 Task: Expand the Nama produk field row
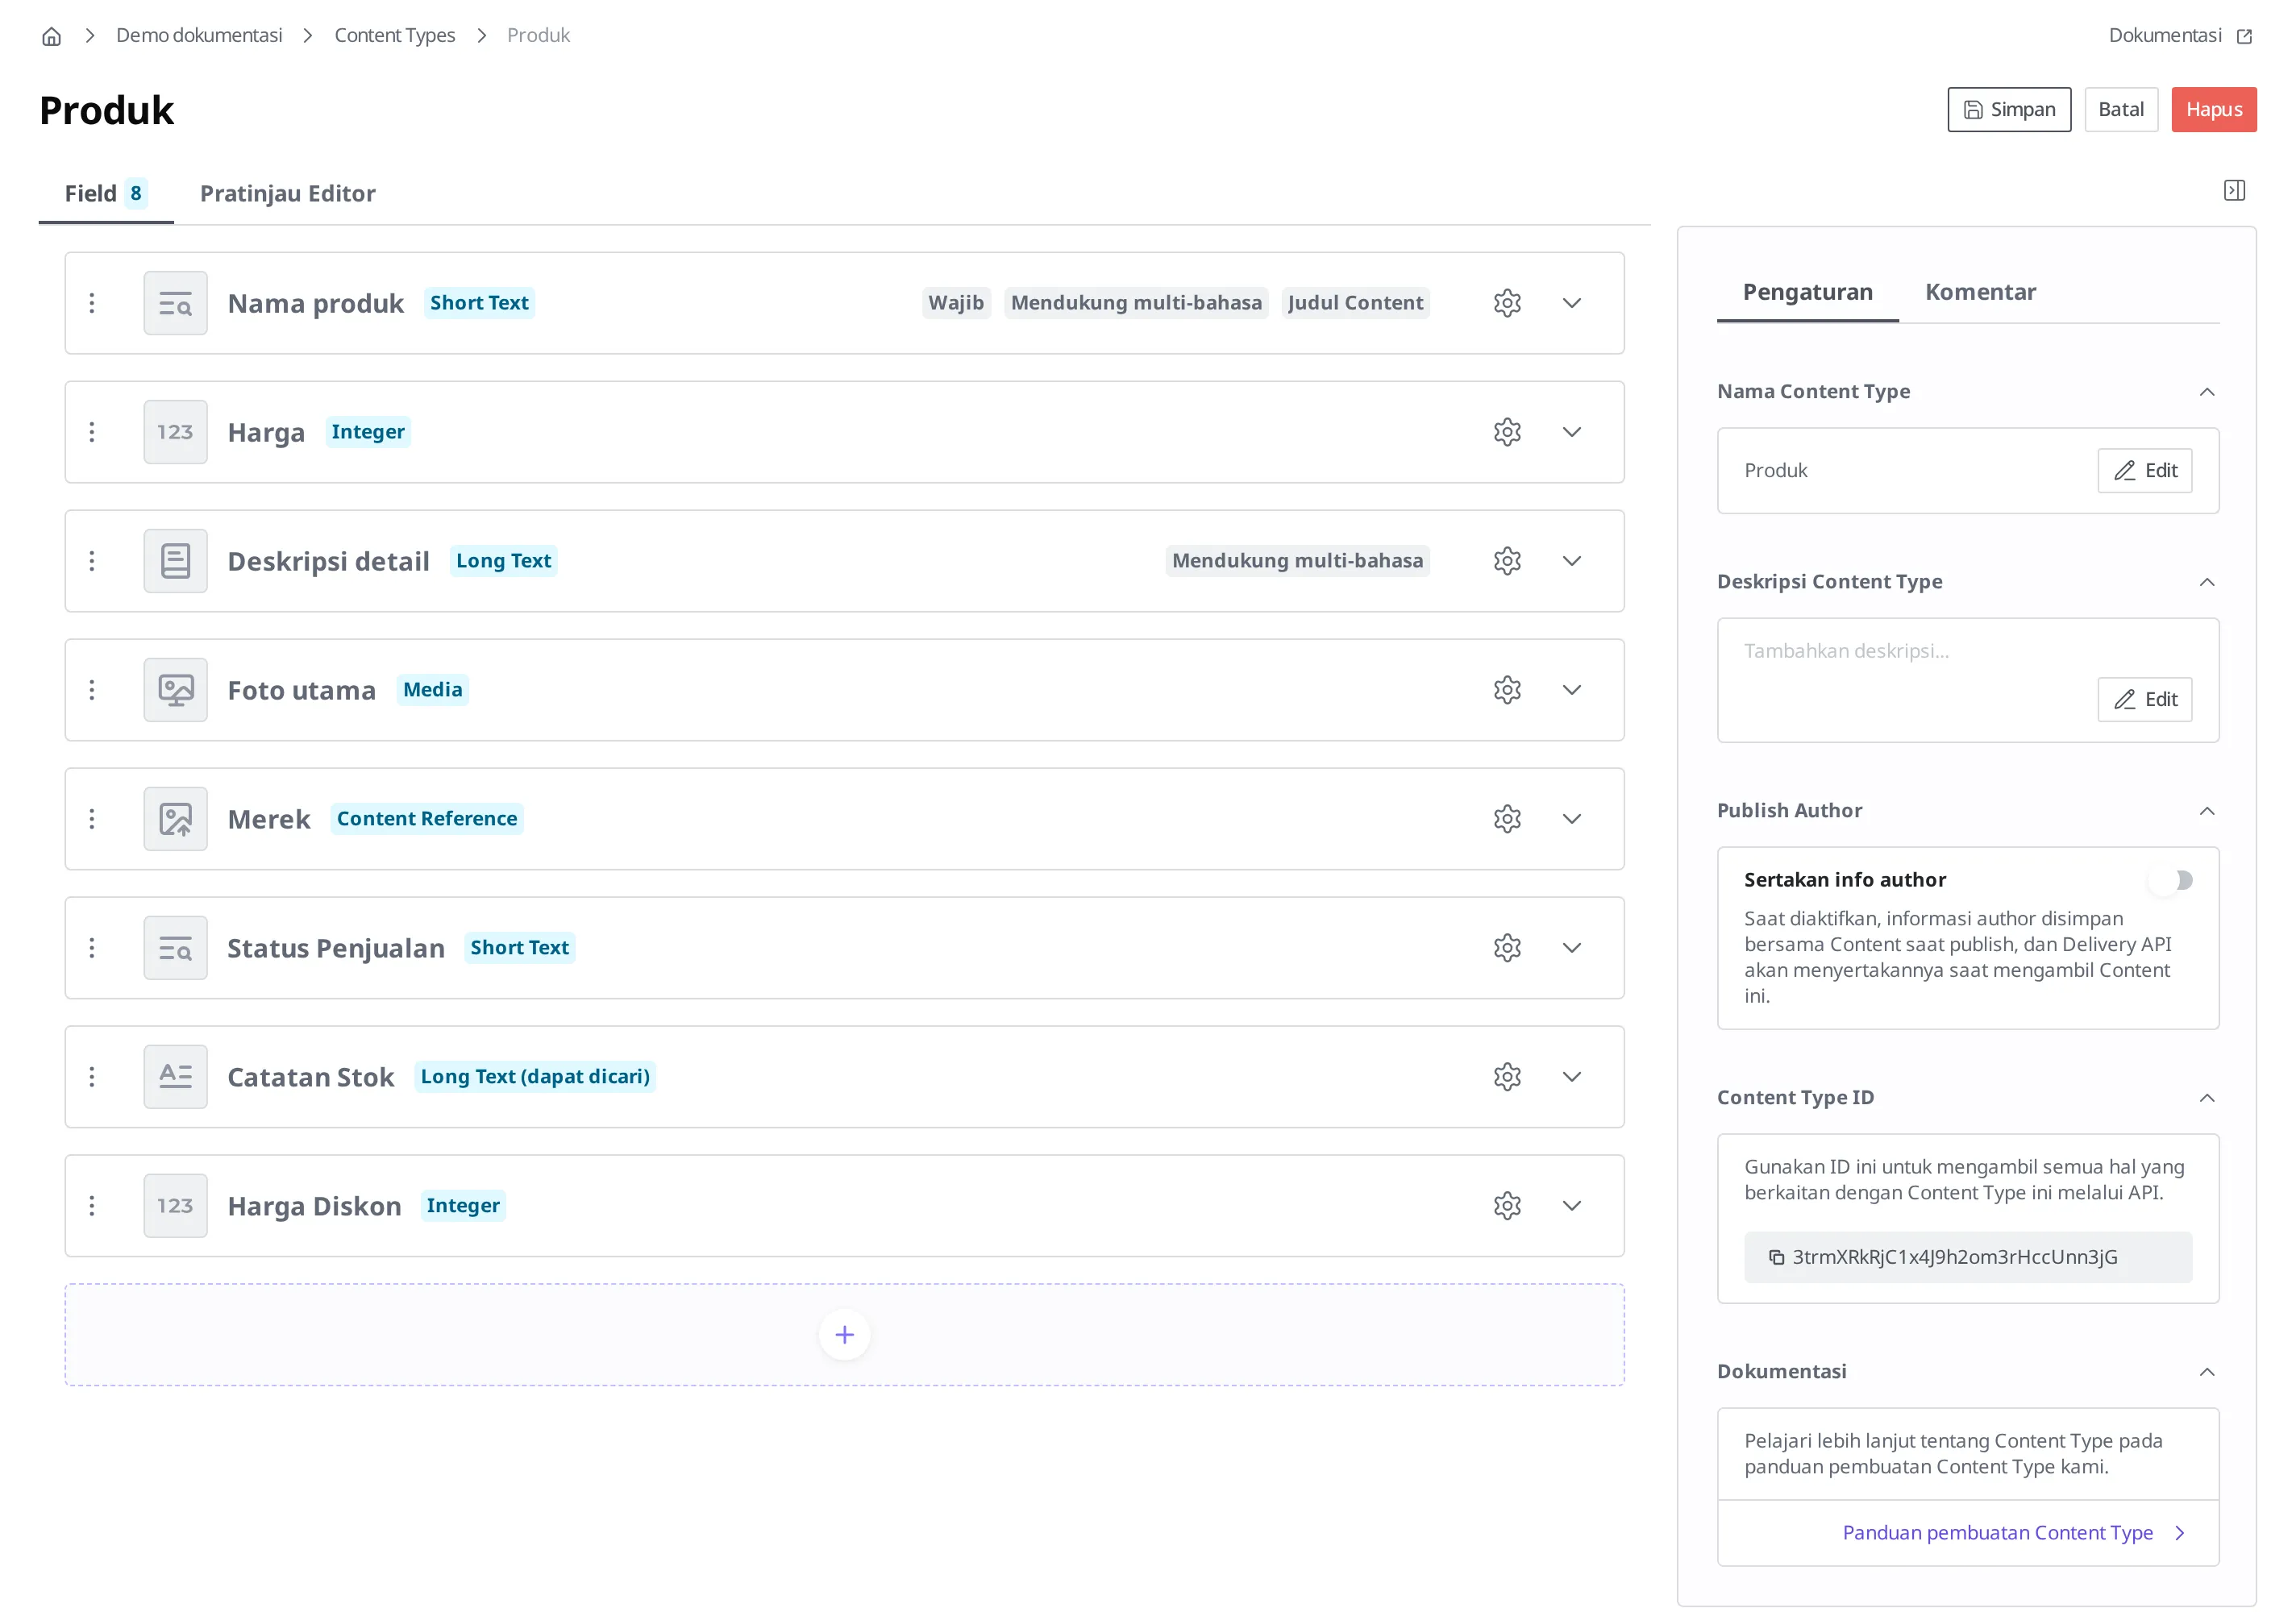pyautogui.click(x=1572, y=303)
